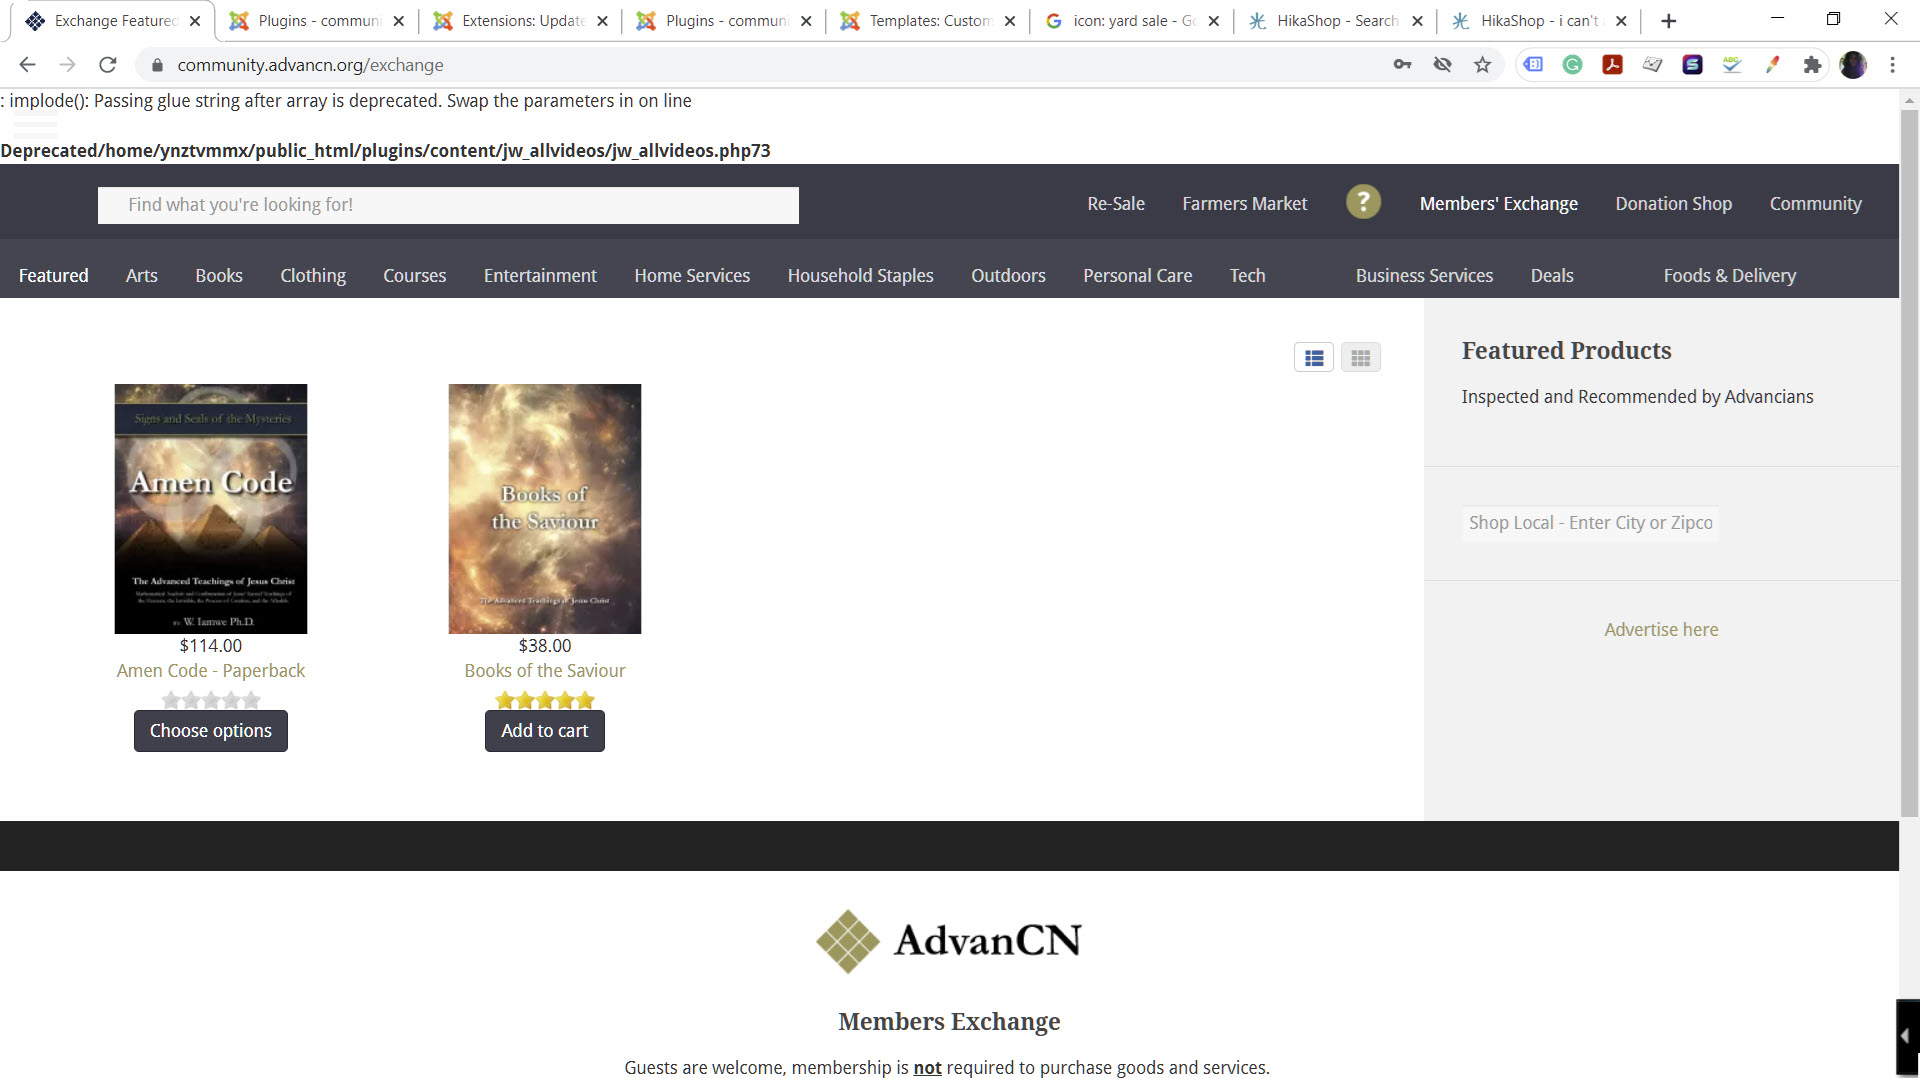The image size is (1920, 1078).
Task: Close the Exchange Featured tab
Action: pos(195,21)
